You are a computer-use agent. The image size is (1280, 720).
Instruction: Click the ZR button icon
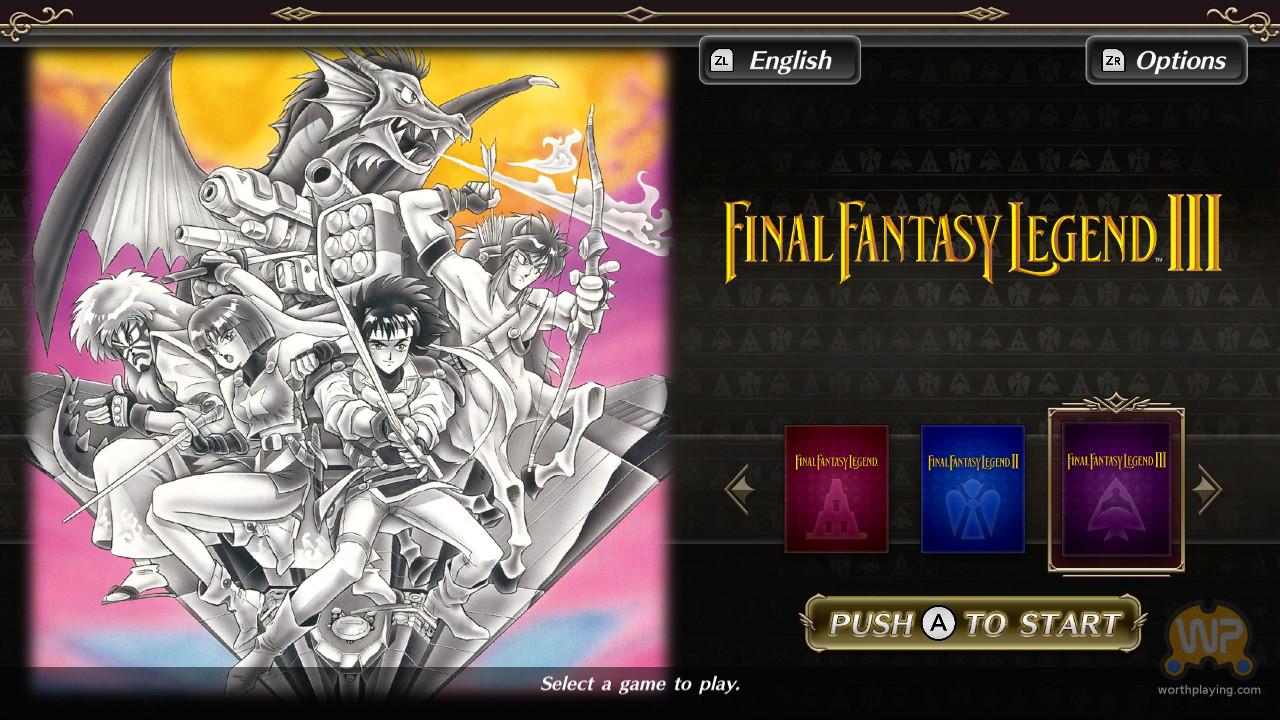pyautogui.click(x=1113, y=60)
